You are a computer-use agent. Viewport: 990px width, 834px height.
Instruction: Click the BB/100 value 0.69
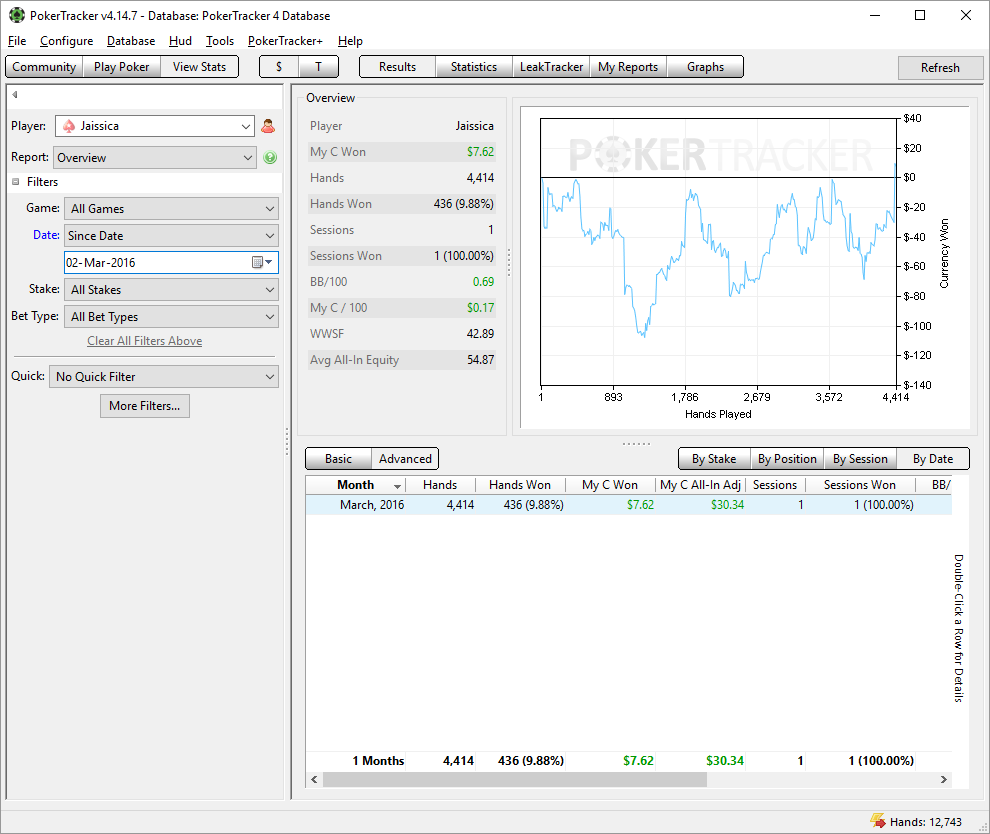484,282
